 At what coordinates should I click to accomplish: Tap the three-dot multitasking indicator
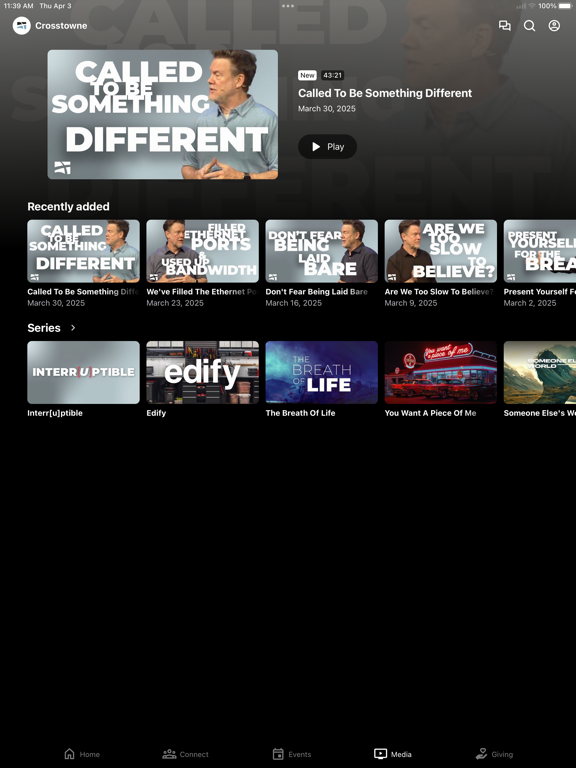(288, 6)
